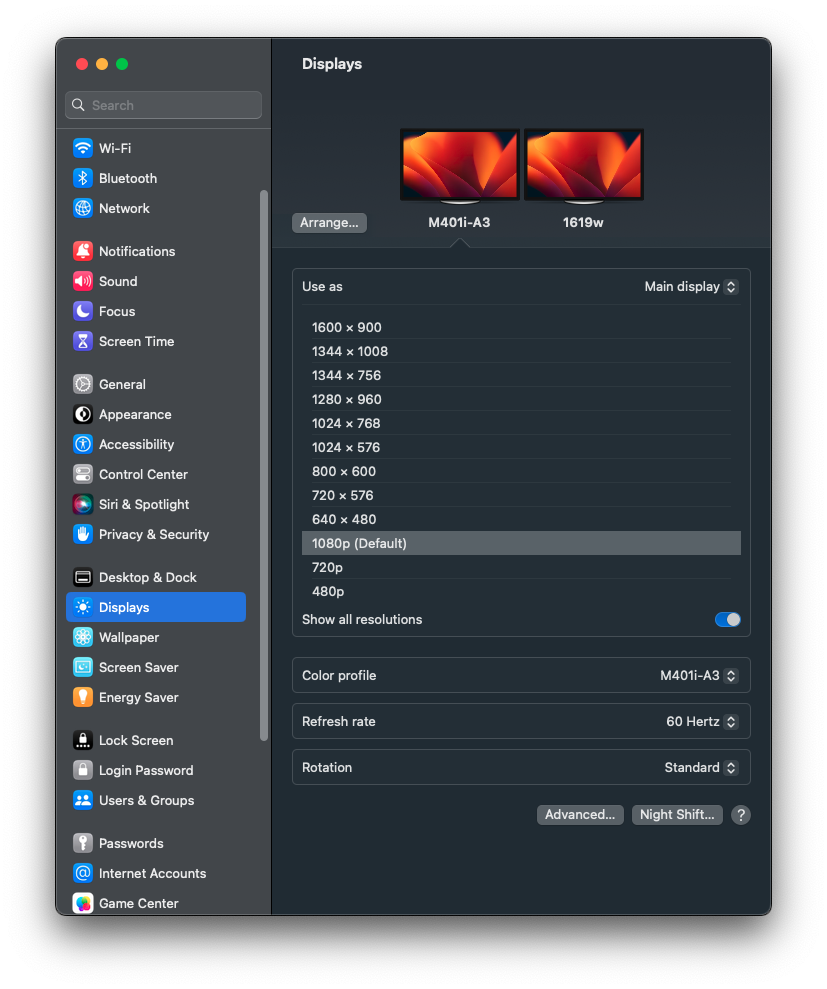827x989 pixels.
Task: Expand the Color profile dropdown
Action: pos(698,676)
